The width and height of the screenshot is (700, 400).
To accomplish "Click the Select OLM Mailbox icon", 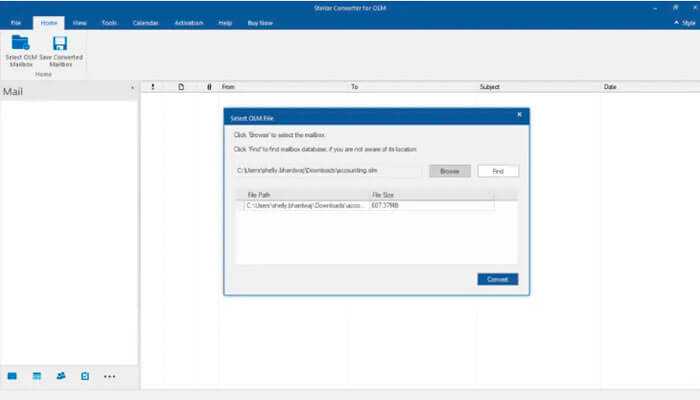I will tap(21, 43).
